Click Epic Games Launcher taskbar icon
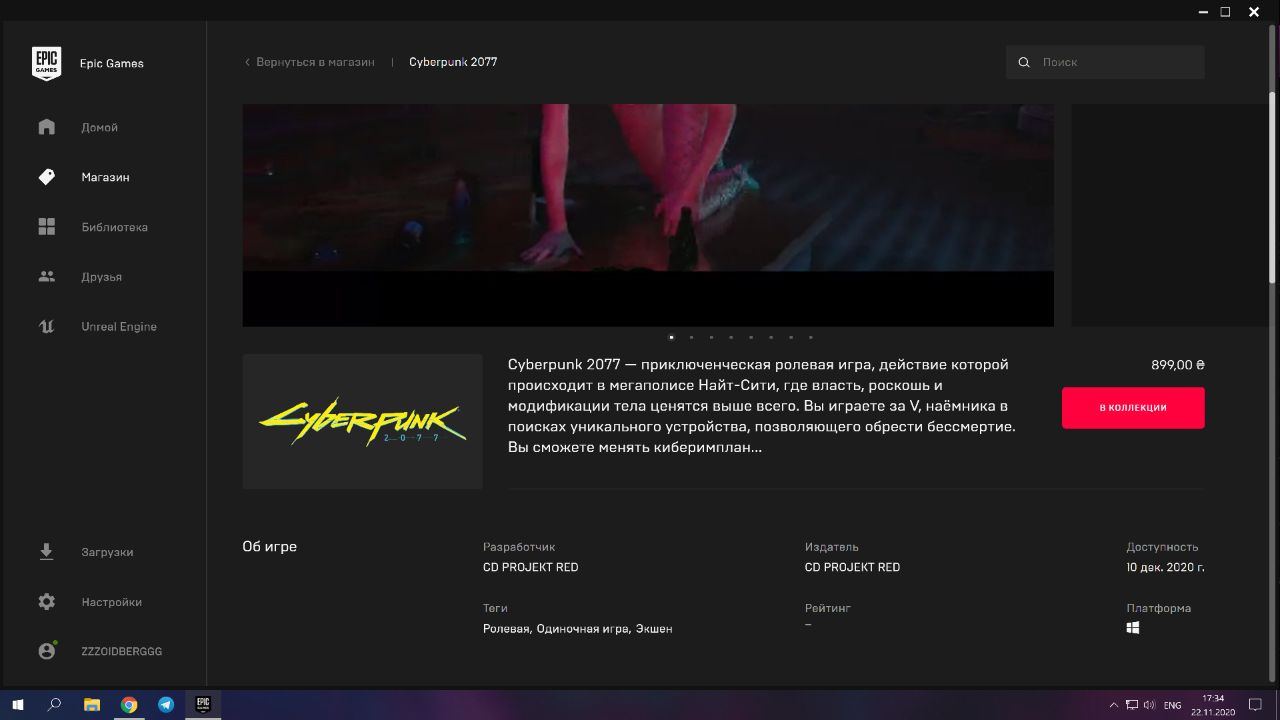Viewport: 1280px width, 720px height. pos(202,705)
